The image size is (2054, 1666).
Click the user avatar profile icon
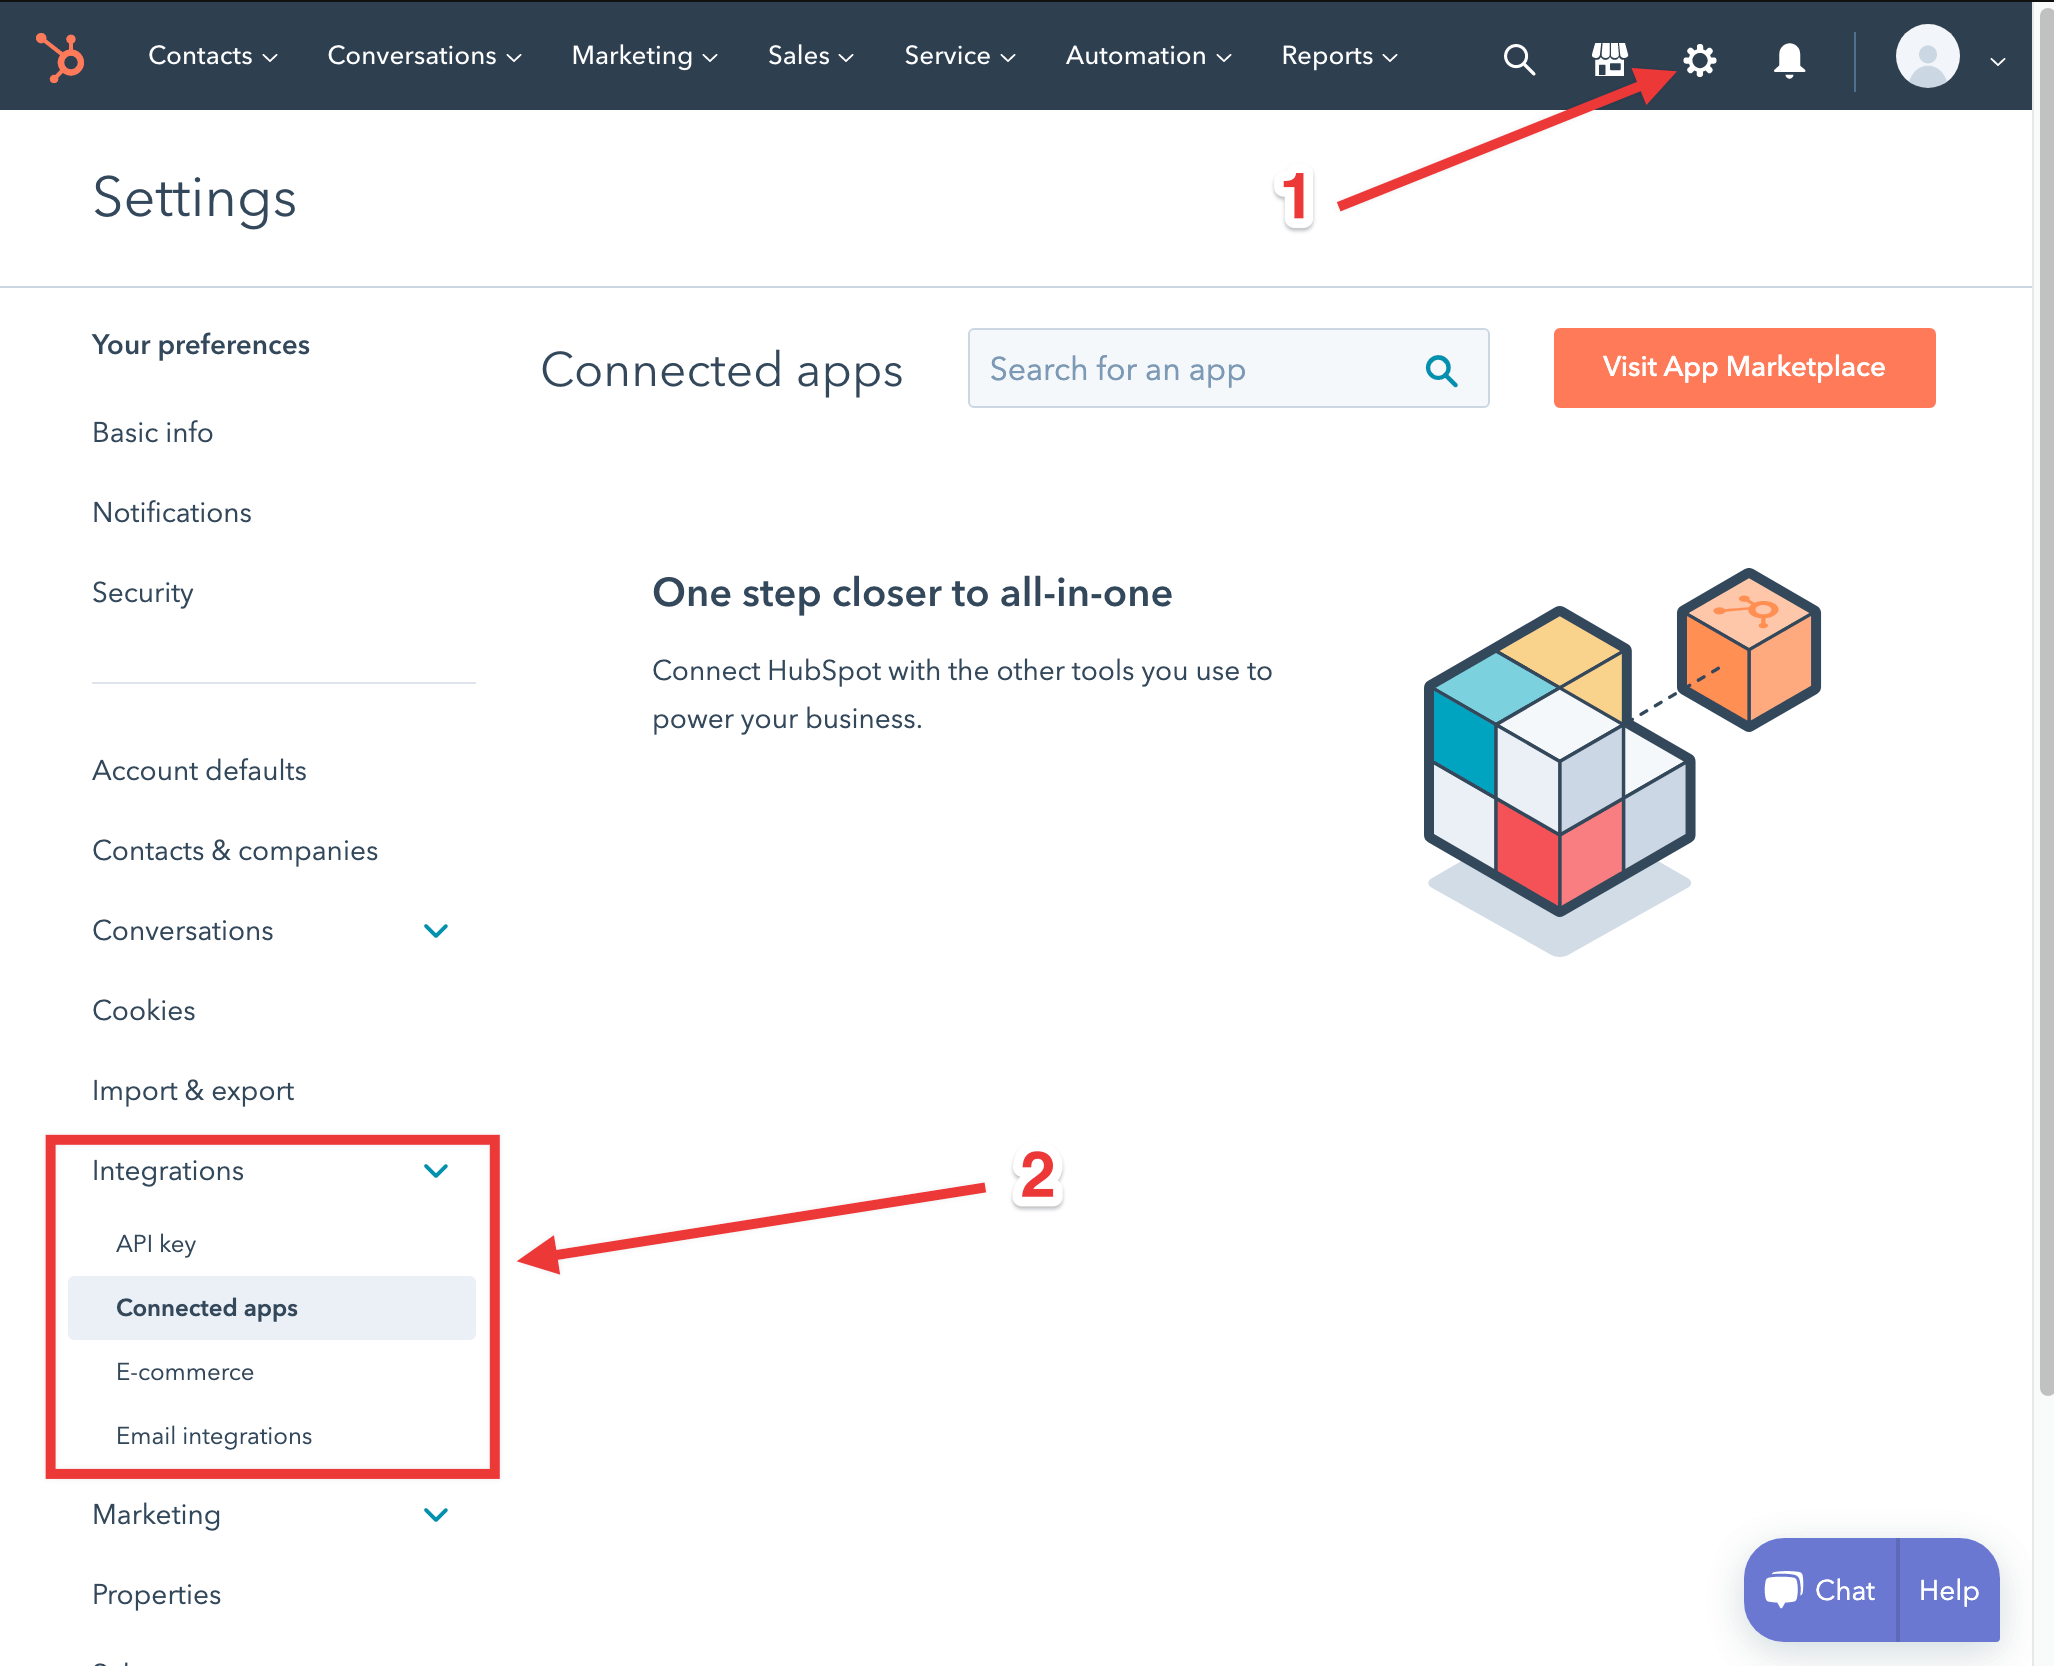(1926, 56)
